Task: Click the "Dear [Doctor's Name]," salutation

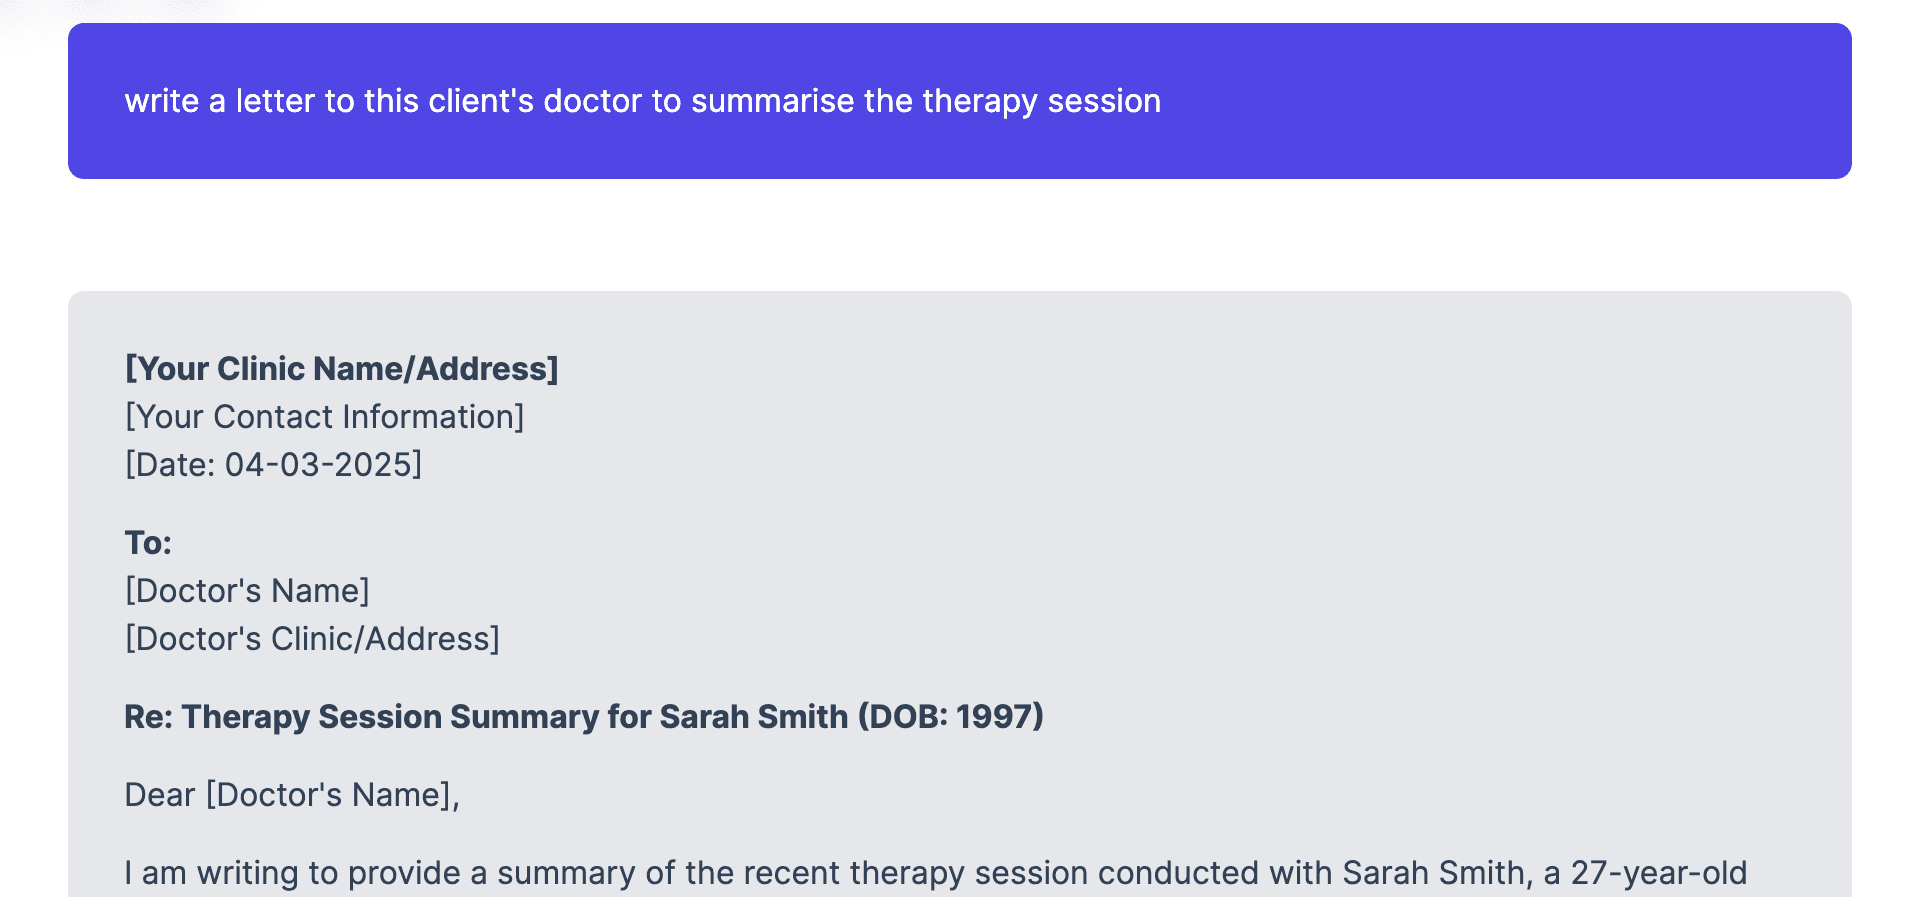Action: (x=292, y=795)
